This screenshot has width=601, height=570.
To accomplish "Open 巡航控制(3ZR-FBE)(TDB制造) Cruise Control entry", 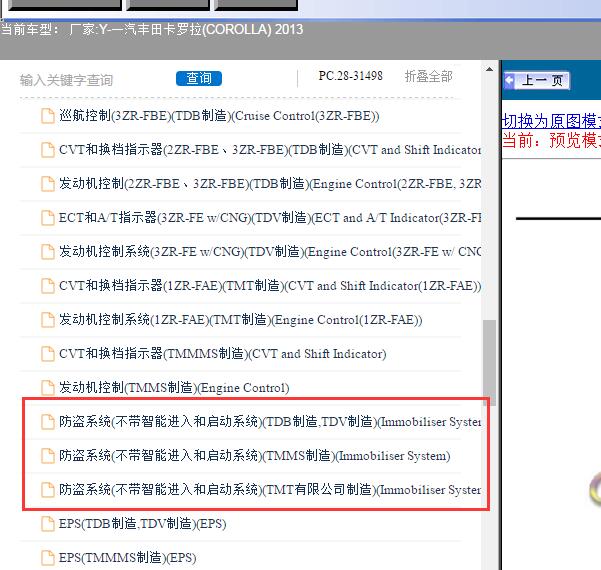I will pos(219,116).
